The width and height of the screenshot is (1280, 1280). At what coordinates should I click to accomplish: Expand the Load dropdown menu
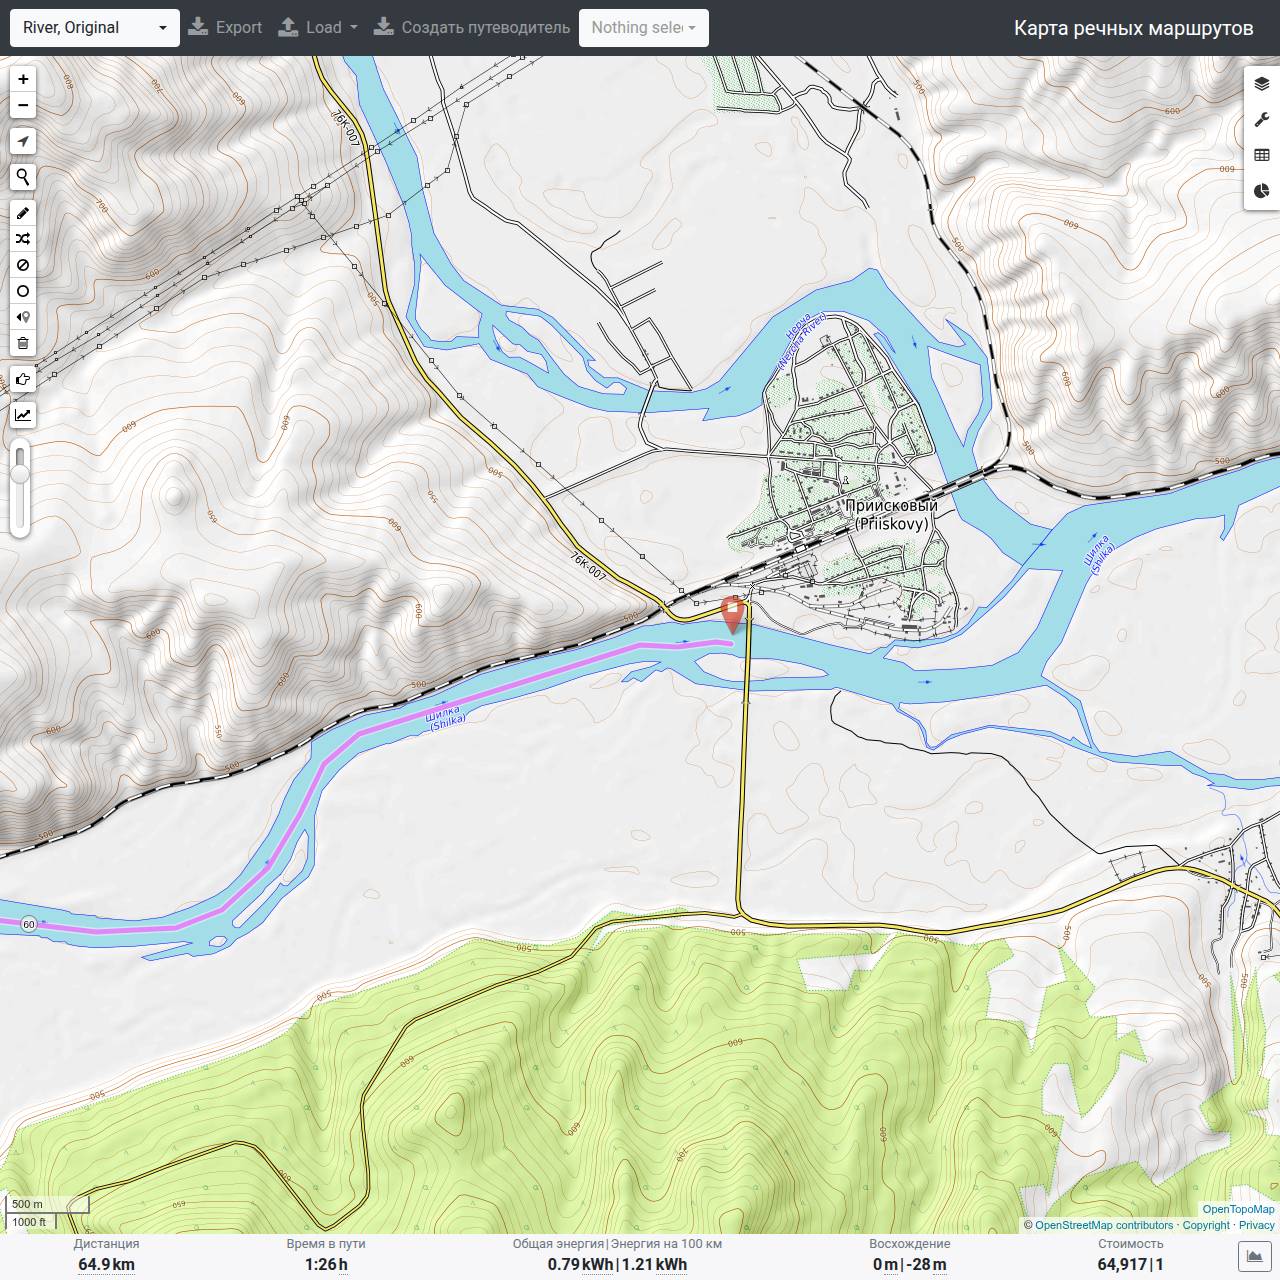pos(318,28)
